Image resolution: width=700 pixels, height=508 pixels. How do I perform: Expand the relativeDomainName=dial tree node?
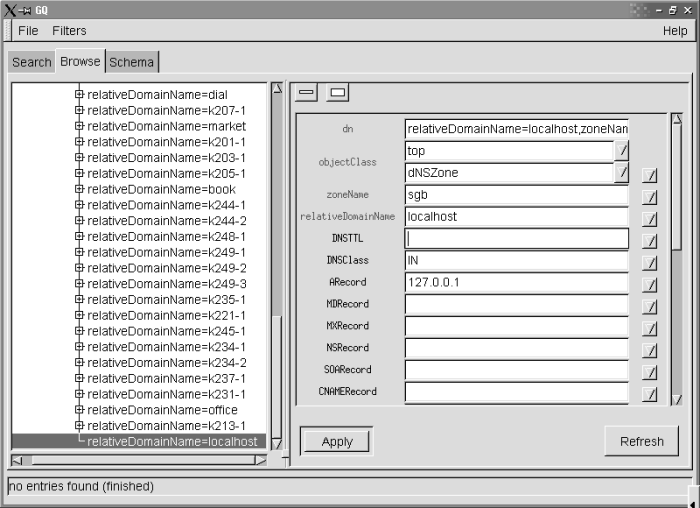[x=80, y=95]
